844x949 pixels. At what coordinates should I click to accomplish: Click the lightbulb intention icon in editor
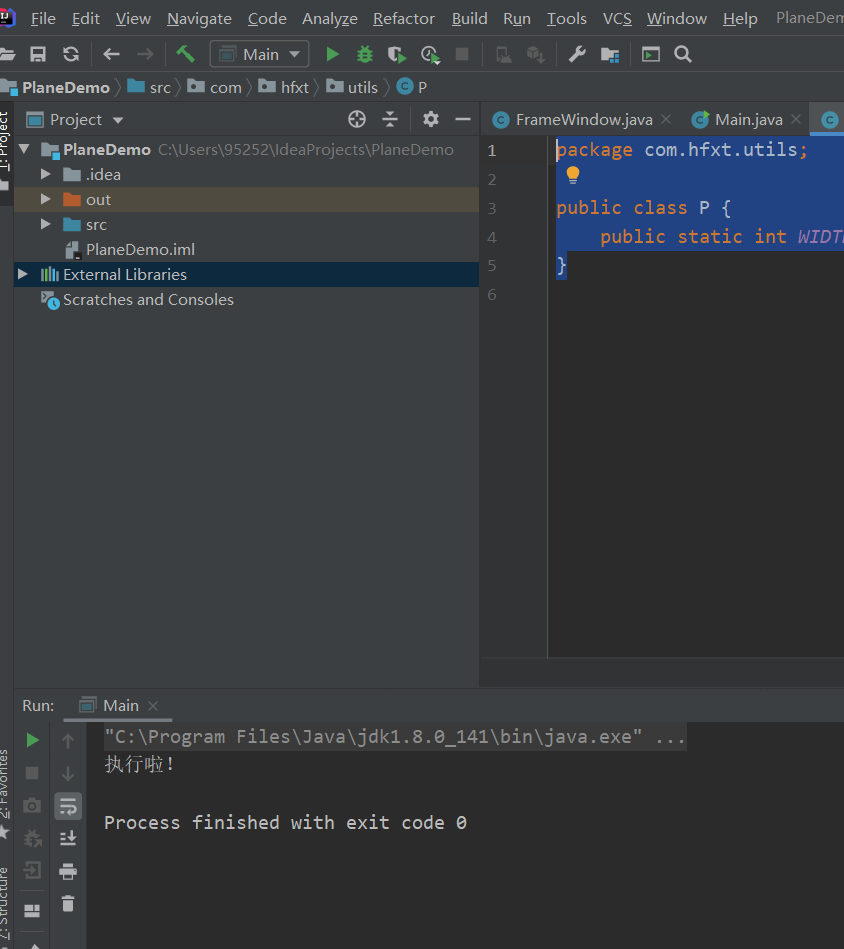(572, 175)
